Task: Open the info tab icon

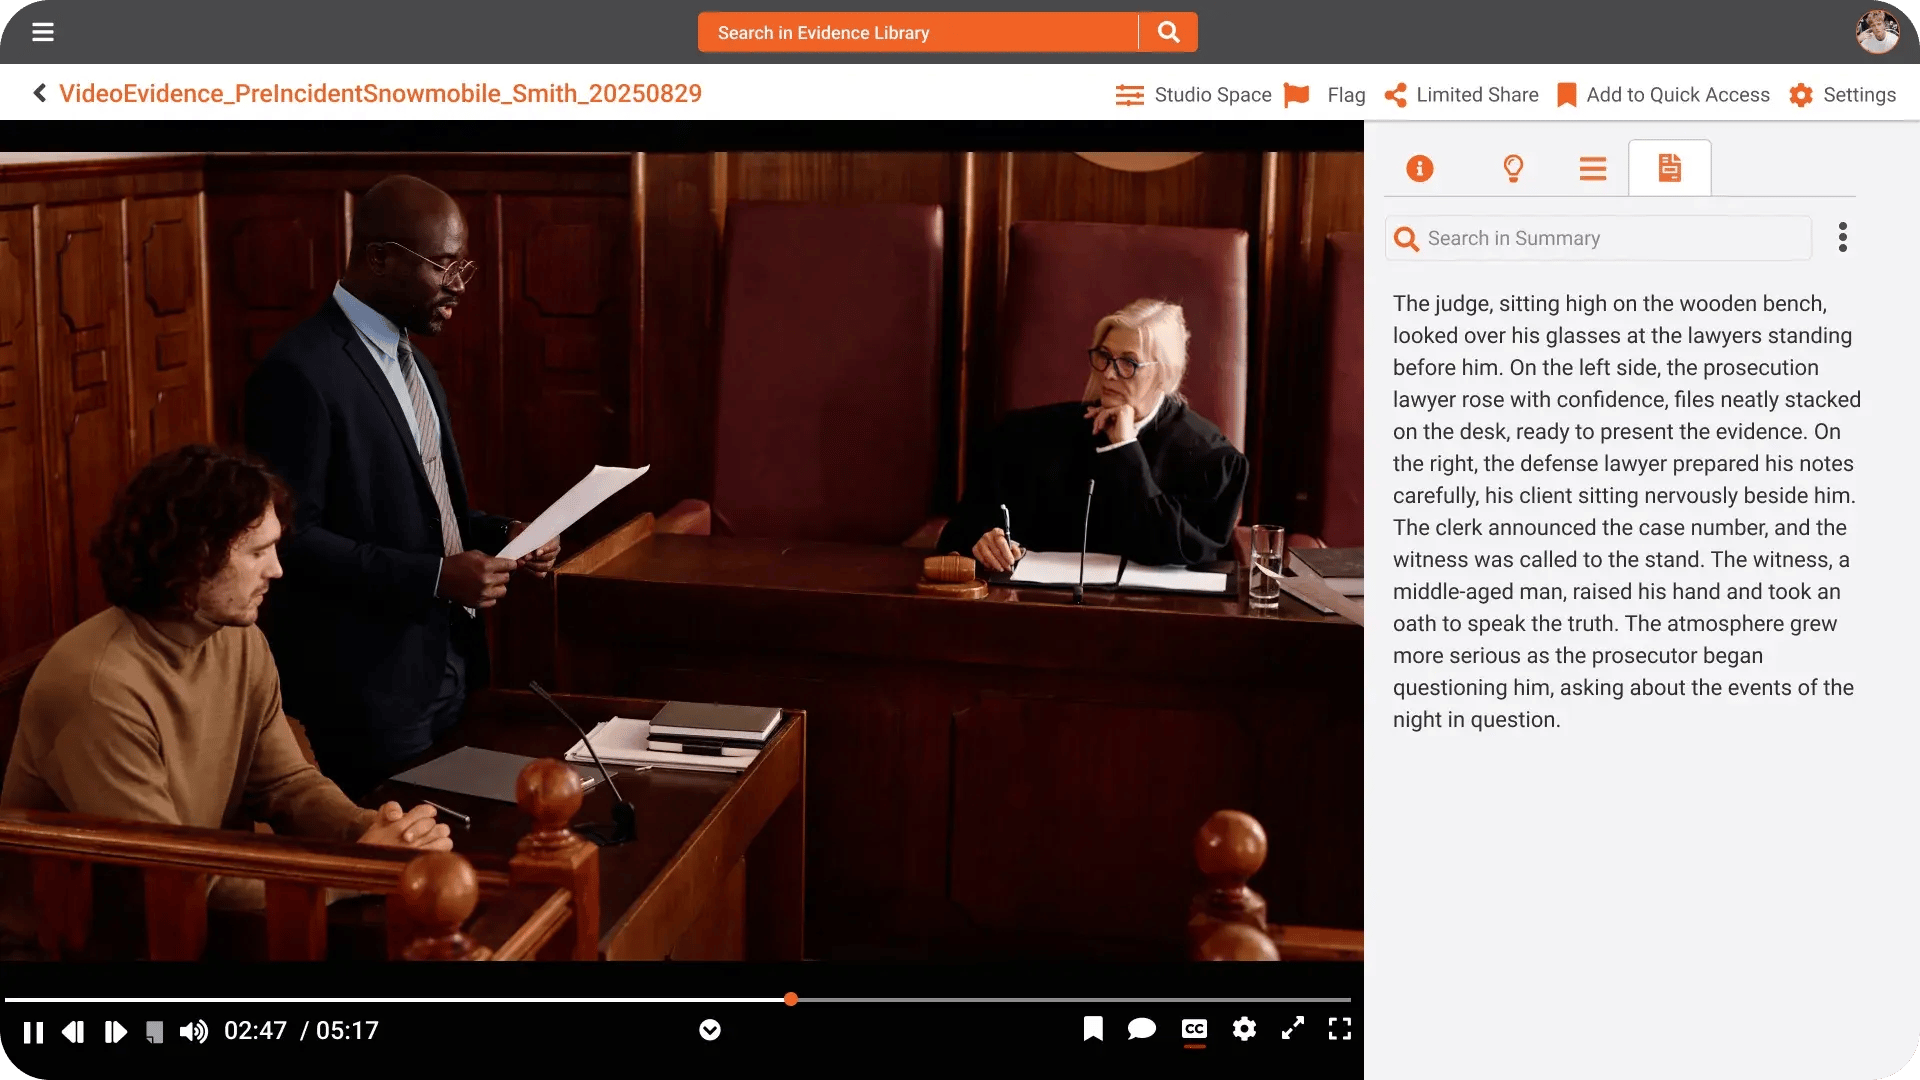Action: click(1419, 168)
